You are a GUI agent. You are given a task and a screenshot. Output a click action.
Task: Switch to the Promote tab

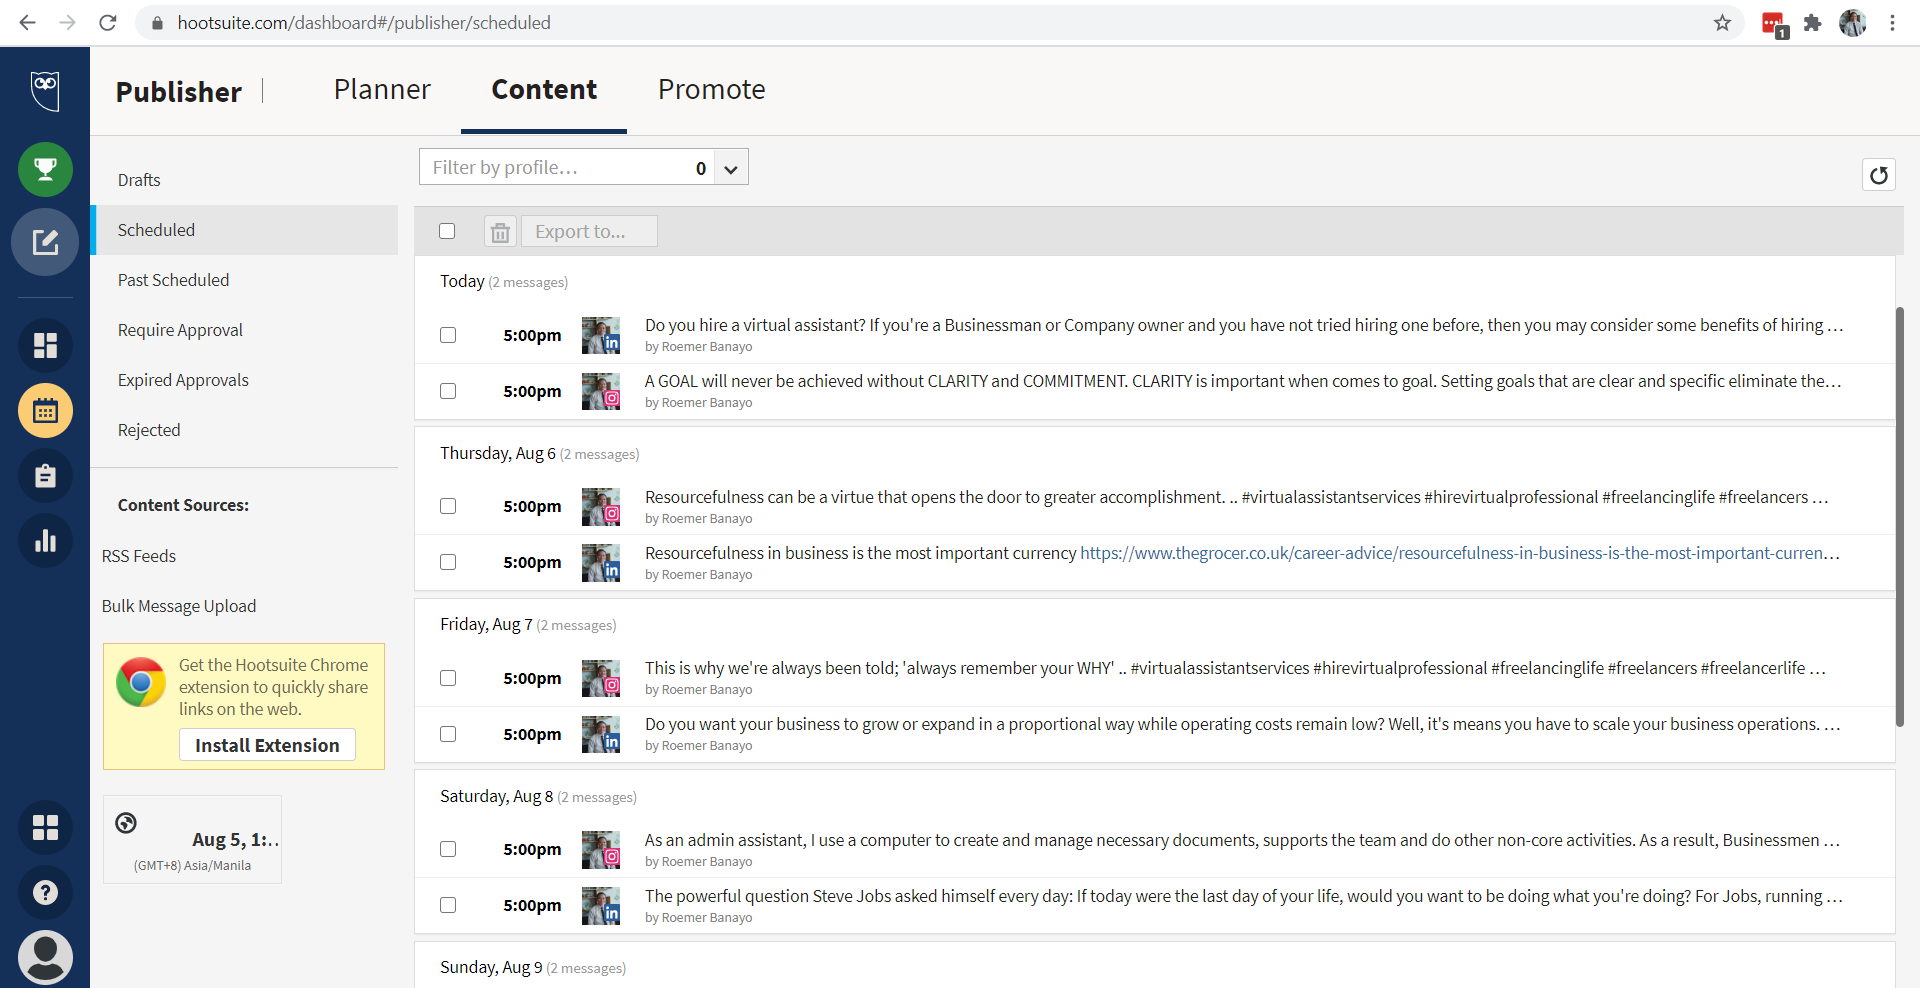[711, 90]
